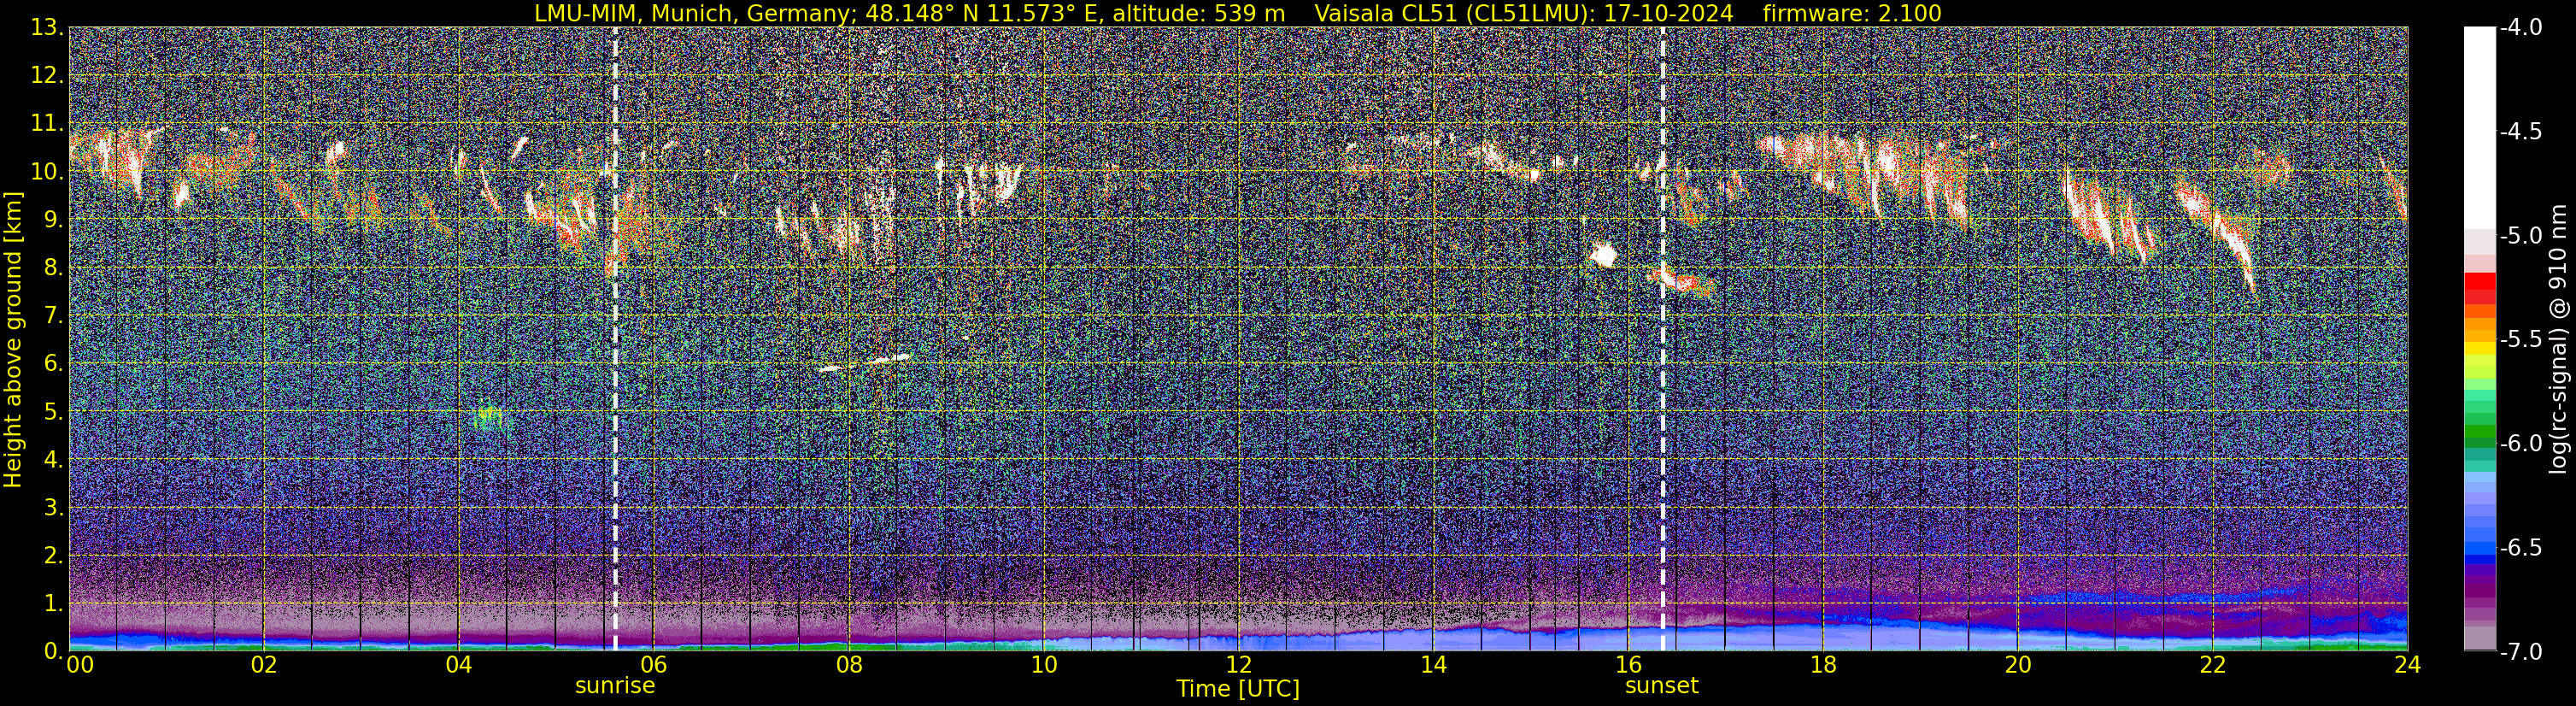Click colorbar tick label '-6.5'
The height and width of the screenshot is (706, 2576).
pyautogui.click(x=2520, y=548)
